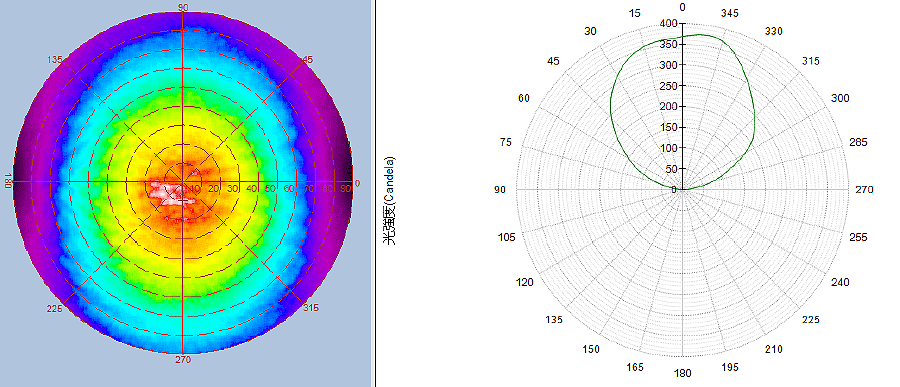
Task: Click the 75 degree label on the polar chart
Action: [506, 142]
